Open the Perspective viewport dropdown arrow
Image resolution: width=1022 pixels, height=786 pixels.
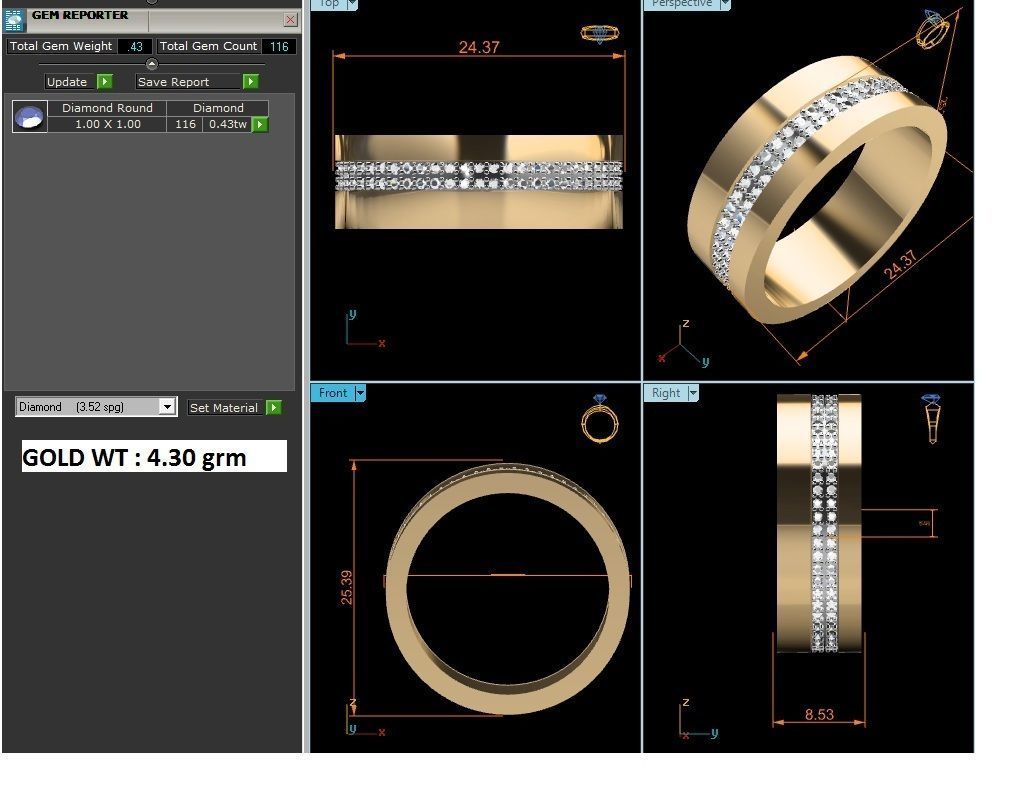725,4
